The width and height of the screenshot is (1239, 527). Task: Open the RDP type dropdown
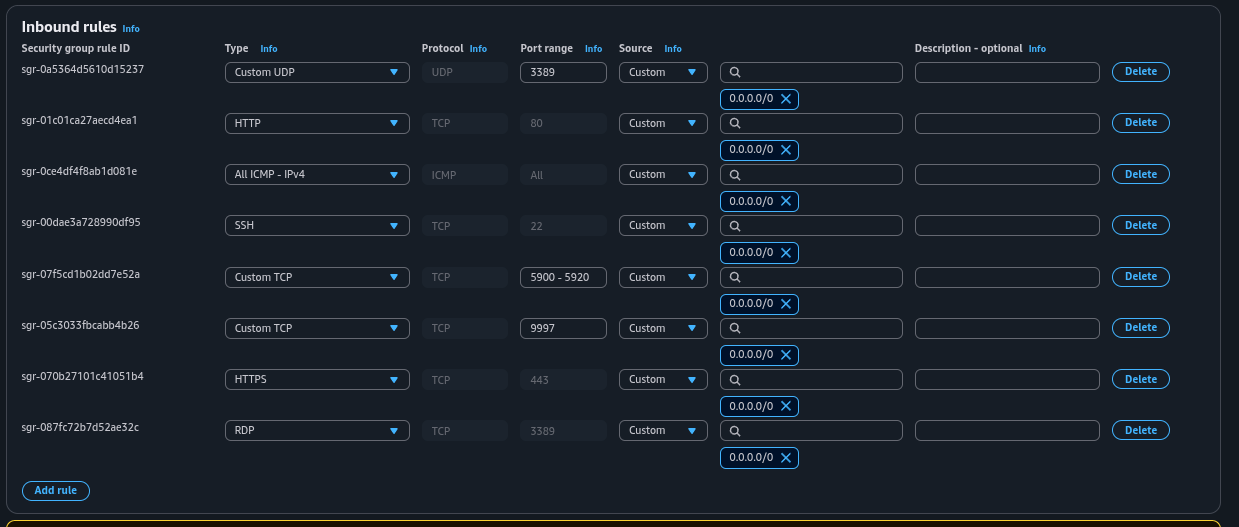(316, 431)
